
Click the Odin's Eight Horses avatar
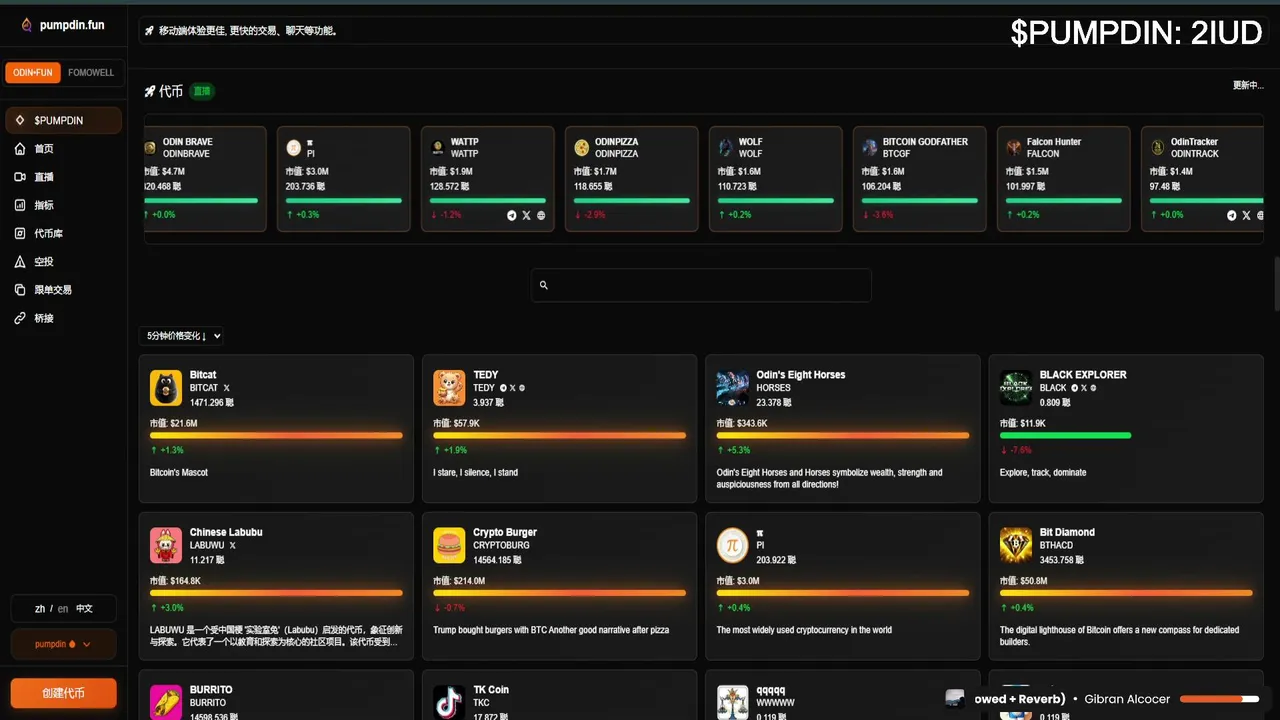click(733, 388)
